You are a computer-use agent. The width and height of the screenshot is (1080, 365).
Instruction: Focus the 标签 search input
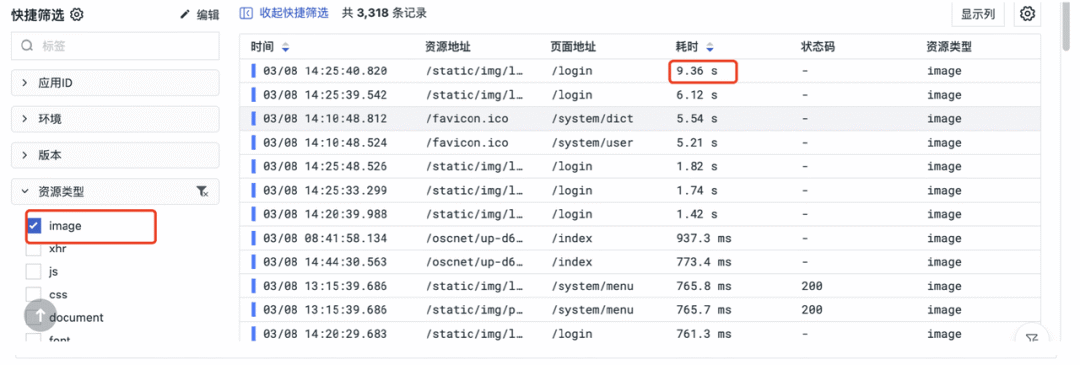click(116, 46)
